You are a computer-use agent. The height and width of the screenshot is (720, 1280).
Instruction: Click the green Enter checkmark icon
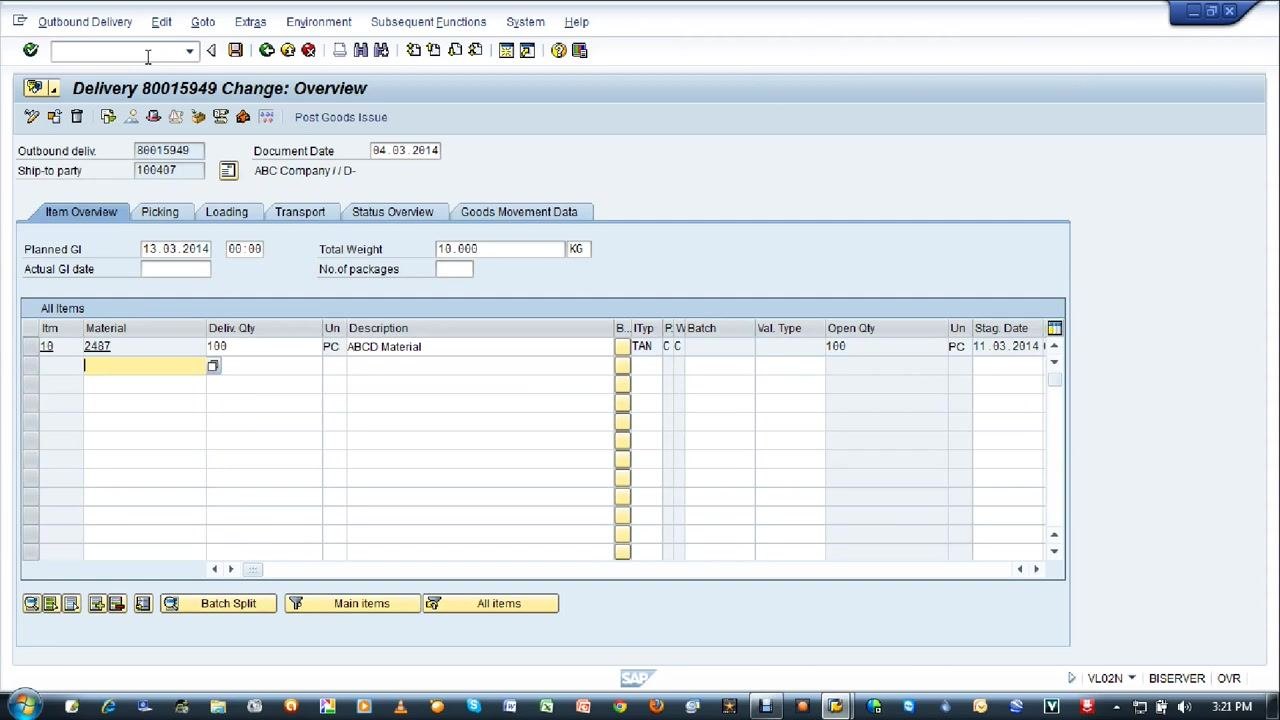[x=30, y=50]
